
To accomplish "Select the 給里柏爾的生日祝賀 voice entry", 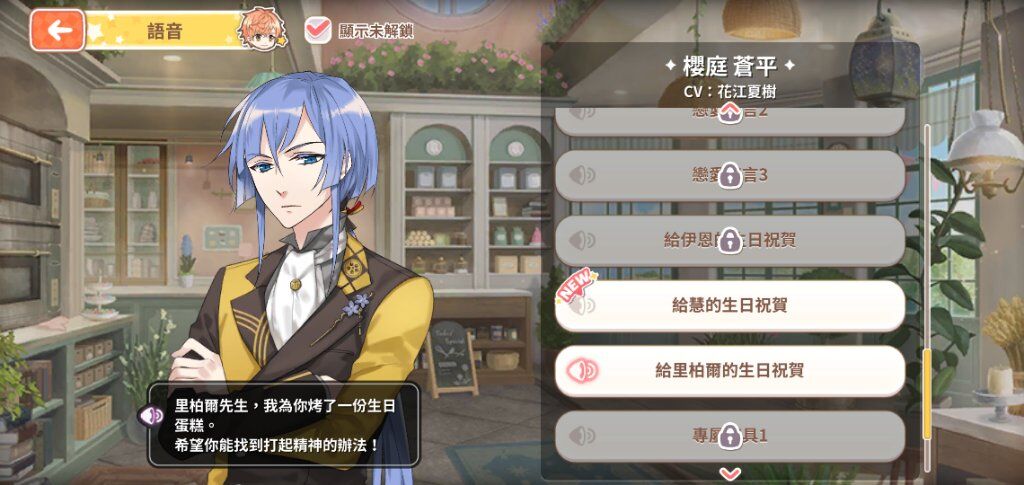I will tap(729, 371).
